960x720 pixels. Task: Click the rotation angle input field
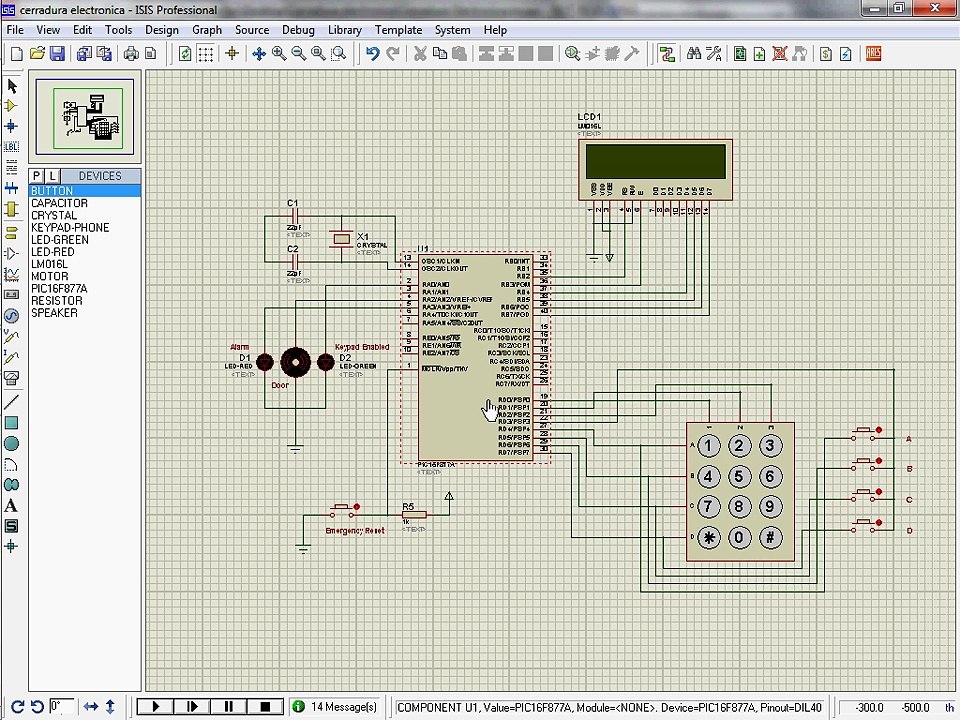pyautogui.click(x=62, y=707)
